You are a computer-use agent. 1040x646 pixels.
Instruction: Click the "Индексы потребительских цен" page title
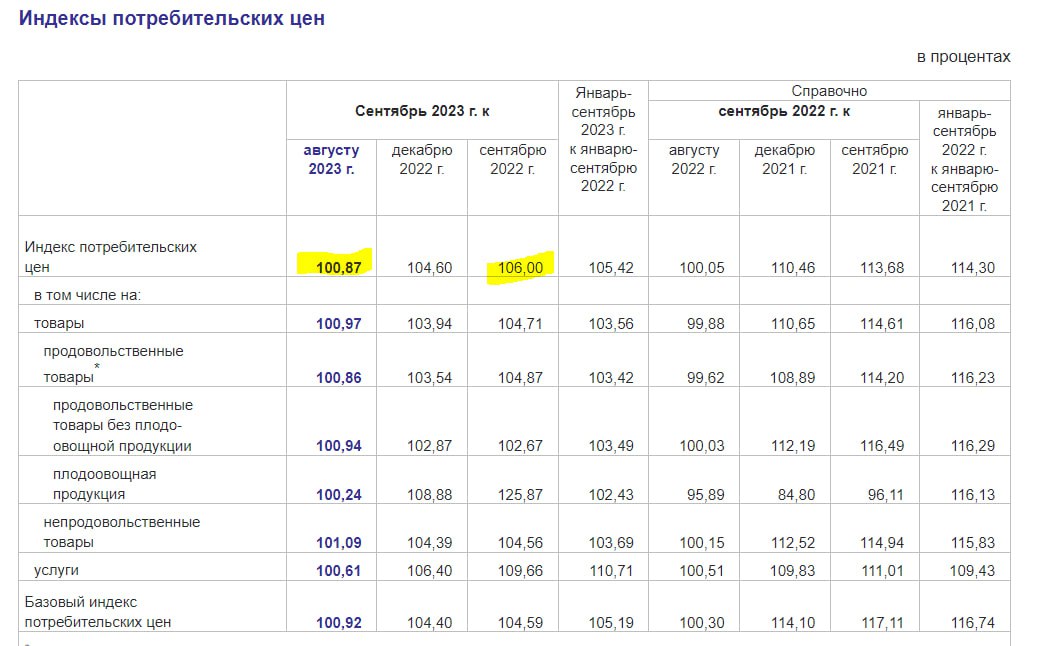pyautogui.click(x=172, y=19)
